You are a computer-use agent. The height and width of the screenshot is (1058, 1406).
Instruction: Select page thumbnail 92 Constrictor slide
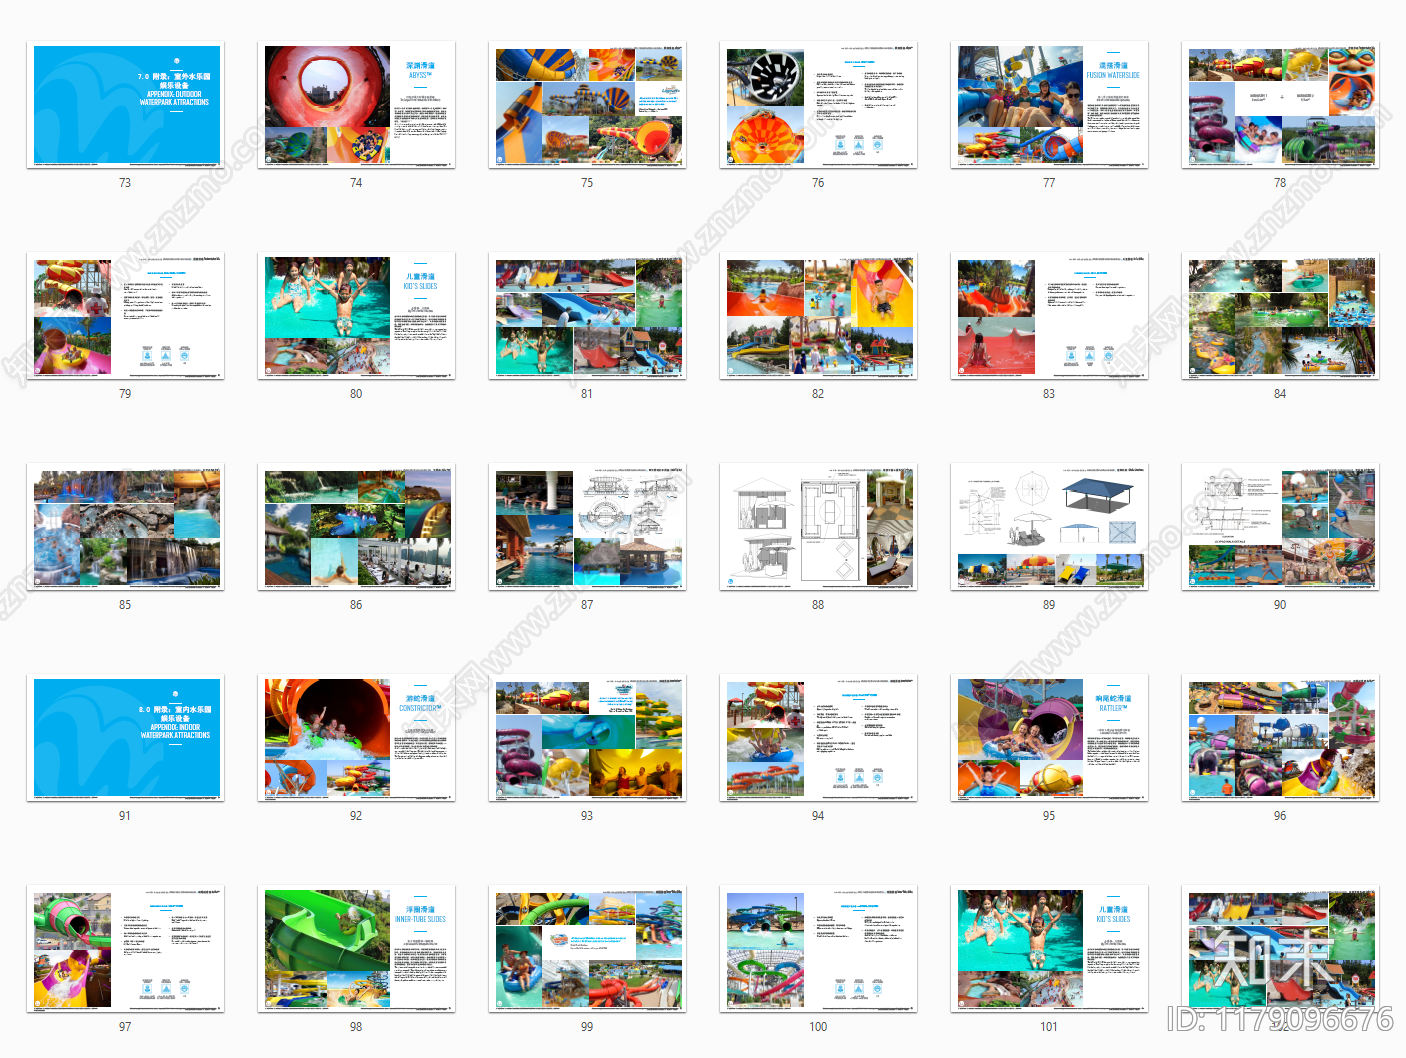[x=356, y=738]
